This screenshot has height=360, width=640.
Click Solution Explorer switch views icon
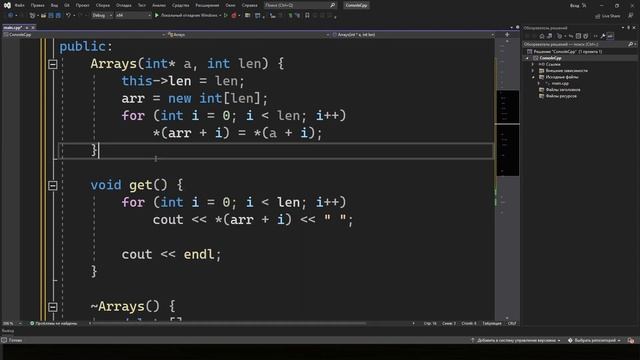coord(549,36)
